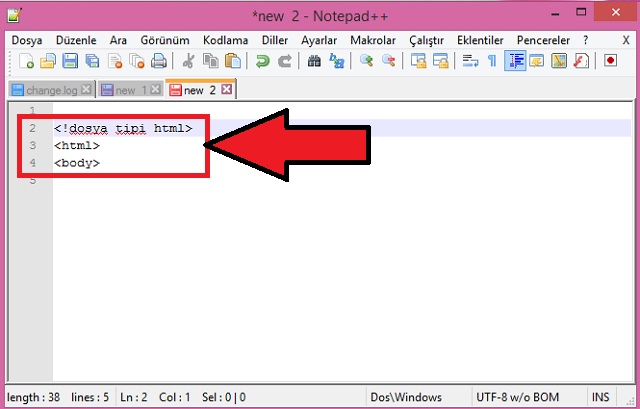Viewport: 640px width, 409px height.
Task: Open the Pencereler menu
Action: click(543, 40)
